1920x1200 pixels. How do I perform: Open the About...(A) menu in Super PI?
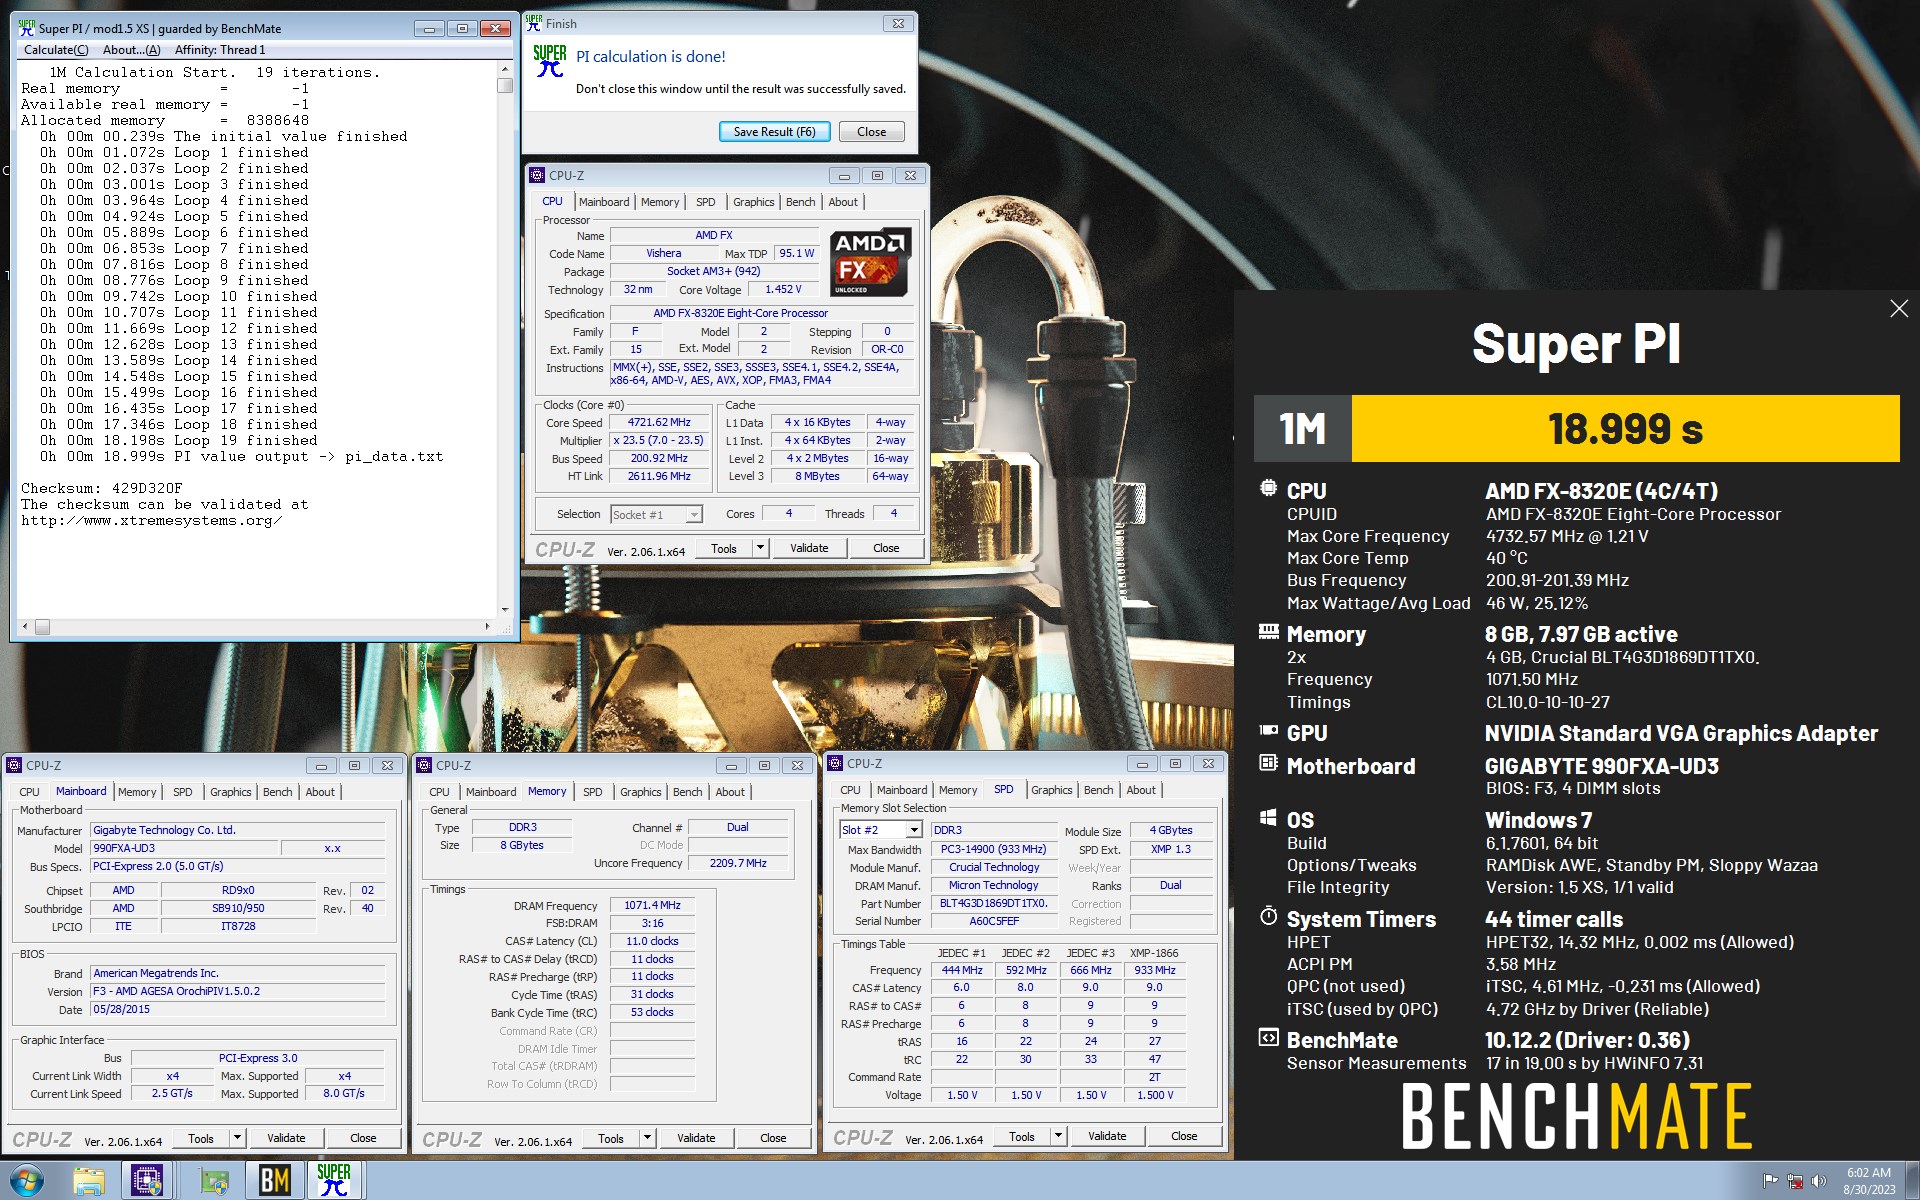click(131, 50)
